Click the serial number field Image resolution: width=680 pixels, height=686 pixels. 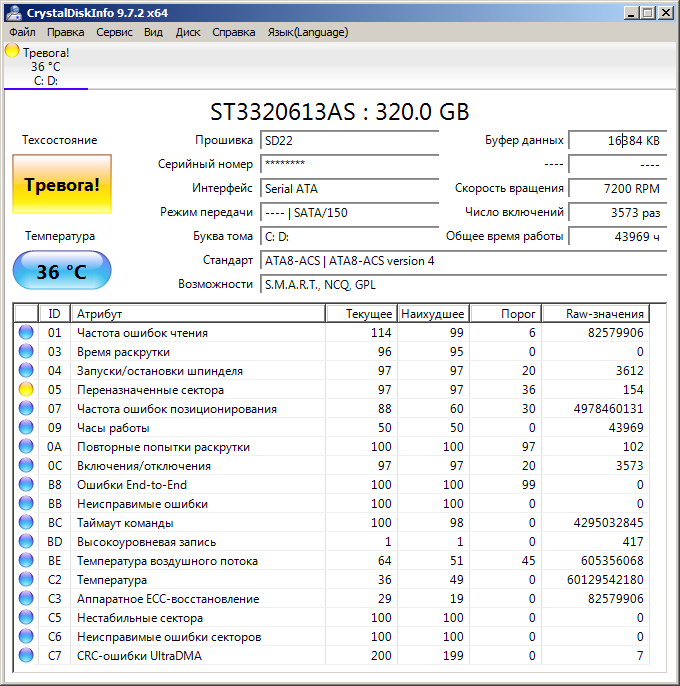(x=349, y=164)
